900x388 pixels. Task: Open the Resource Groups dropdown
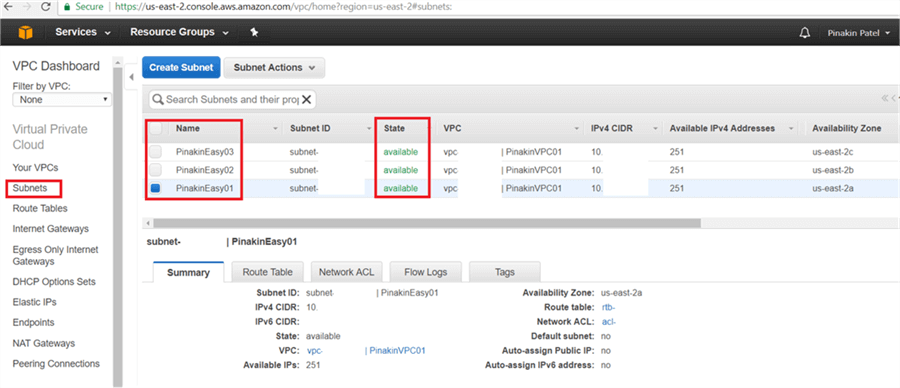pos(179,32)
